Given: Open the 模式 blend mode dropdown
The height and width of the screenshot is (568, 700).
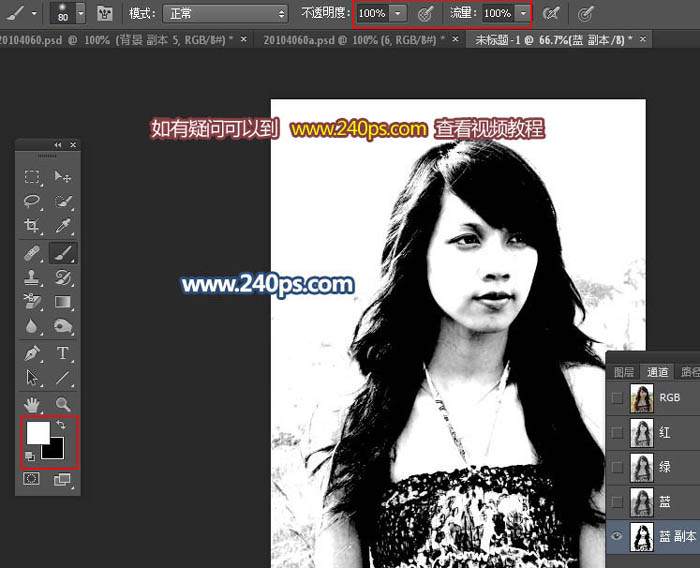Looking at the screenshot, I should [x=225, y=14].
